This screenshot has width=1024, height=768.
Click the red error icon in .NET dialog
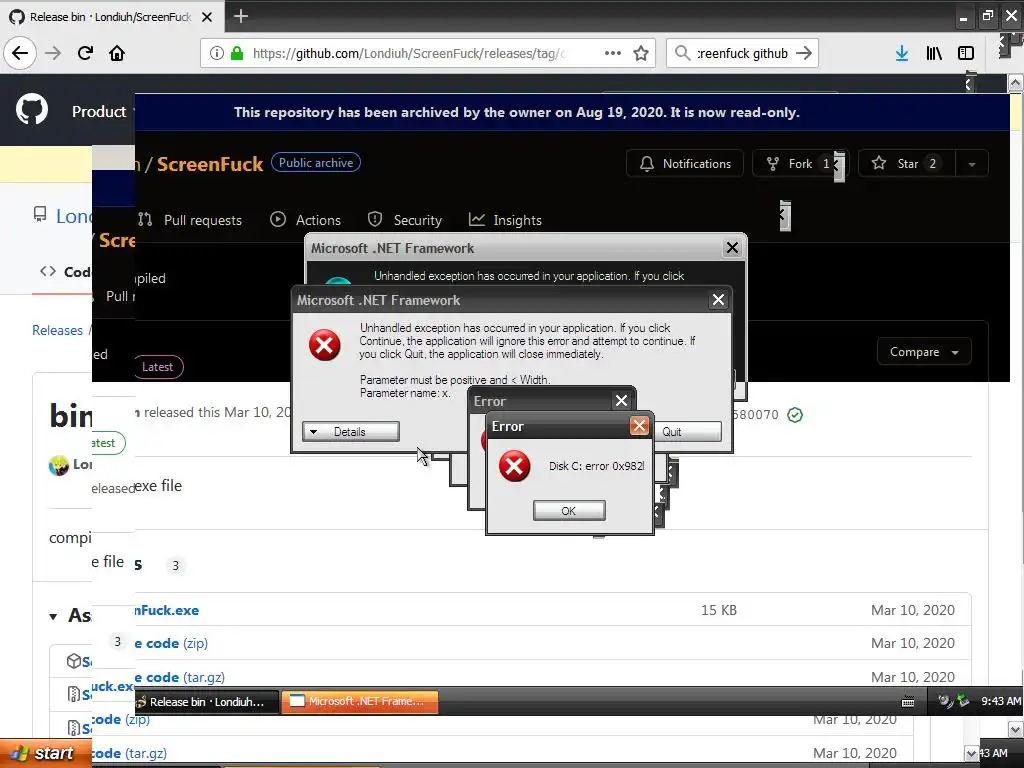[x=325, y=345]
